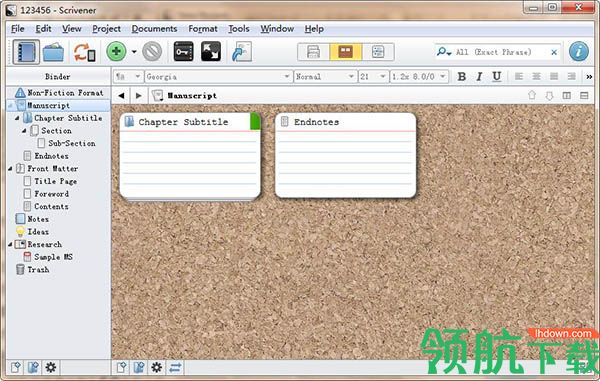Screen dimensions: 600x381
Task: Navigate back in document history
Action: click(121, 96)
